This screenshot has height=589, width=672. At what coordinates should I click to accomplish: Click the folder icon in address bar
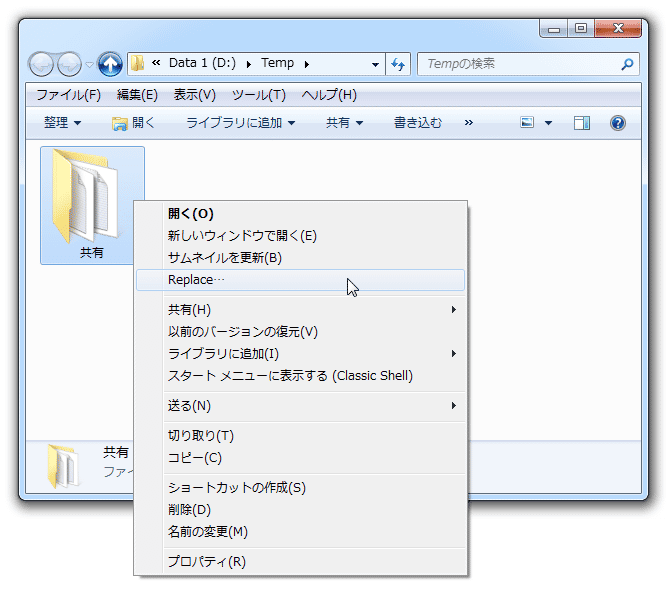[x=137, y=63]
